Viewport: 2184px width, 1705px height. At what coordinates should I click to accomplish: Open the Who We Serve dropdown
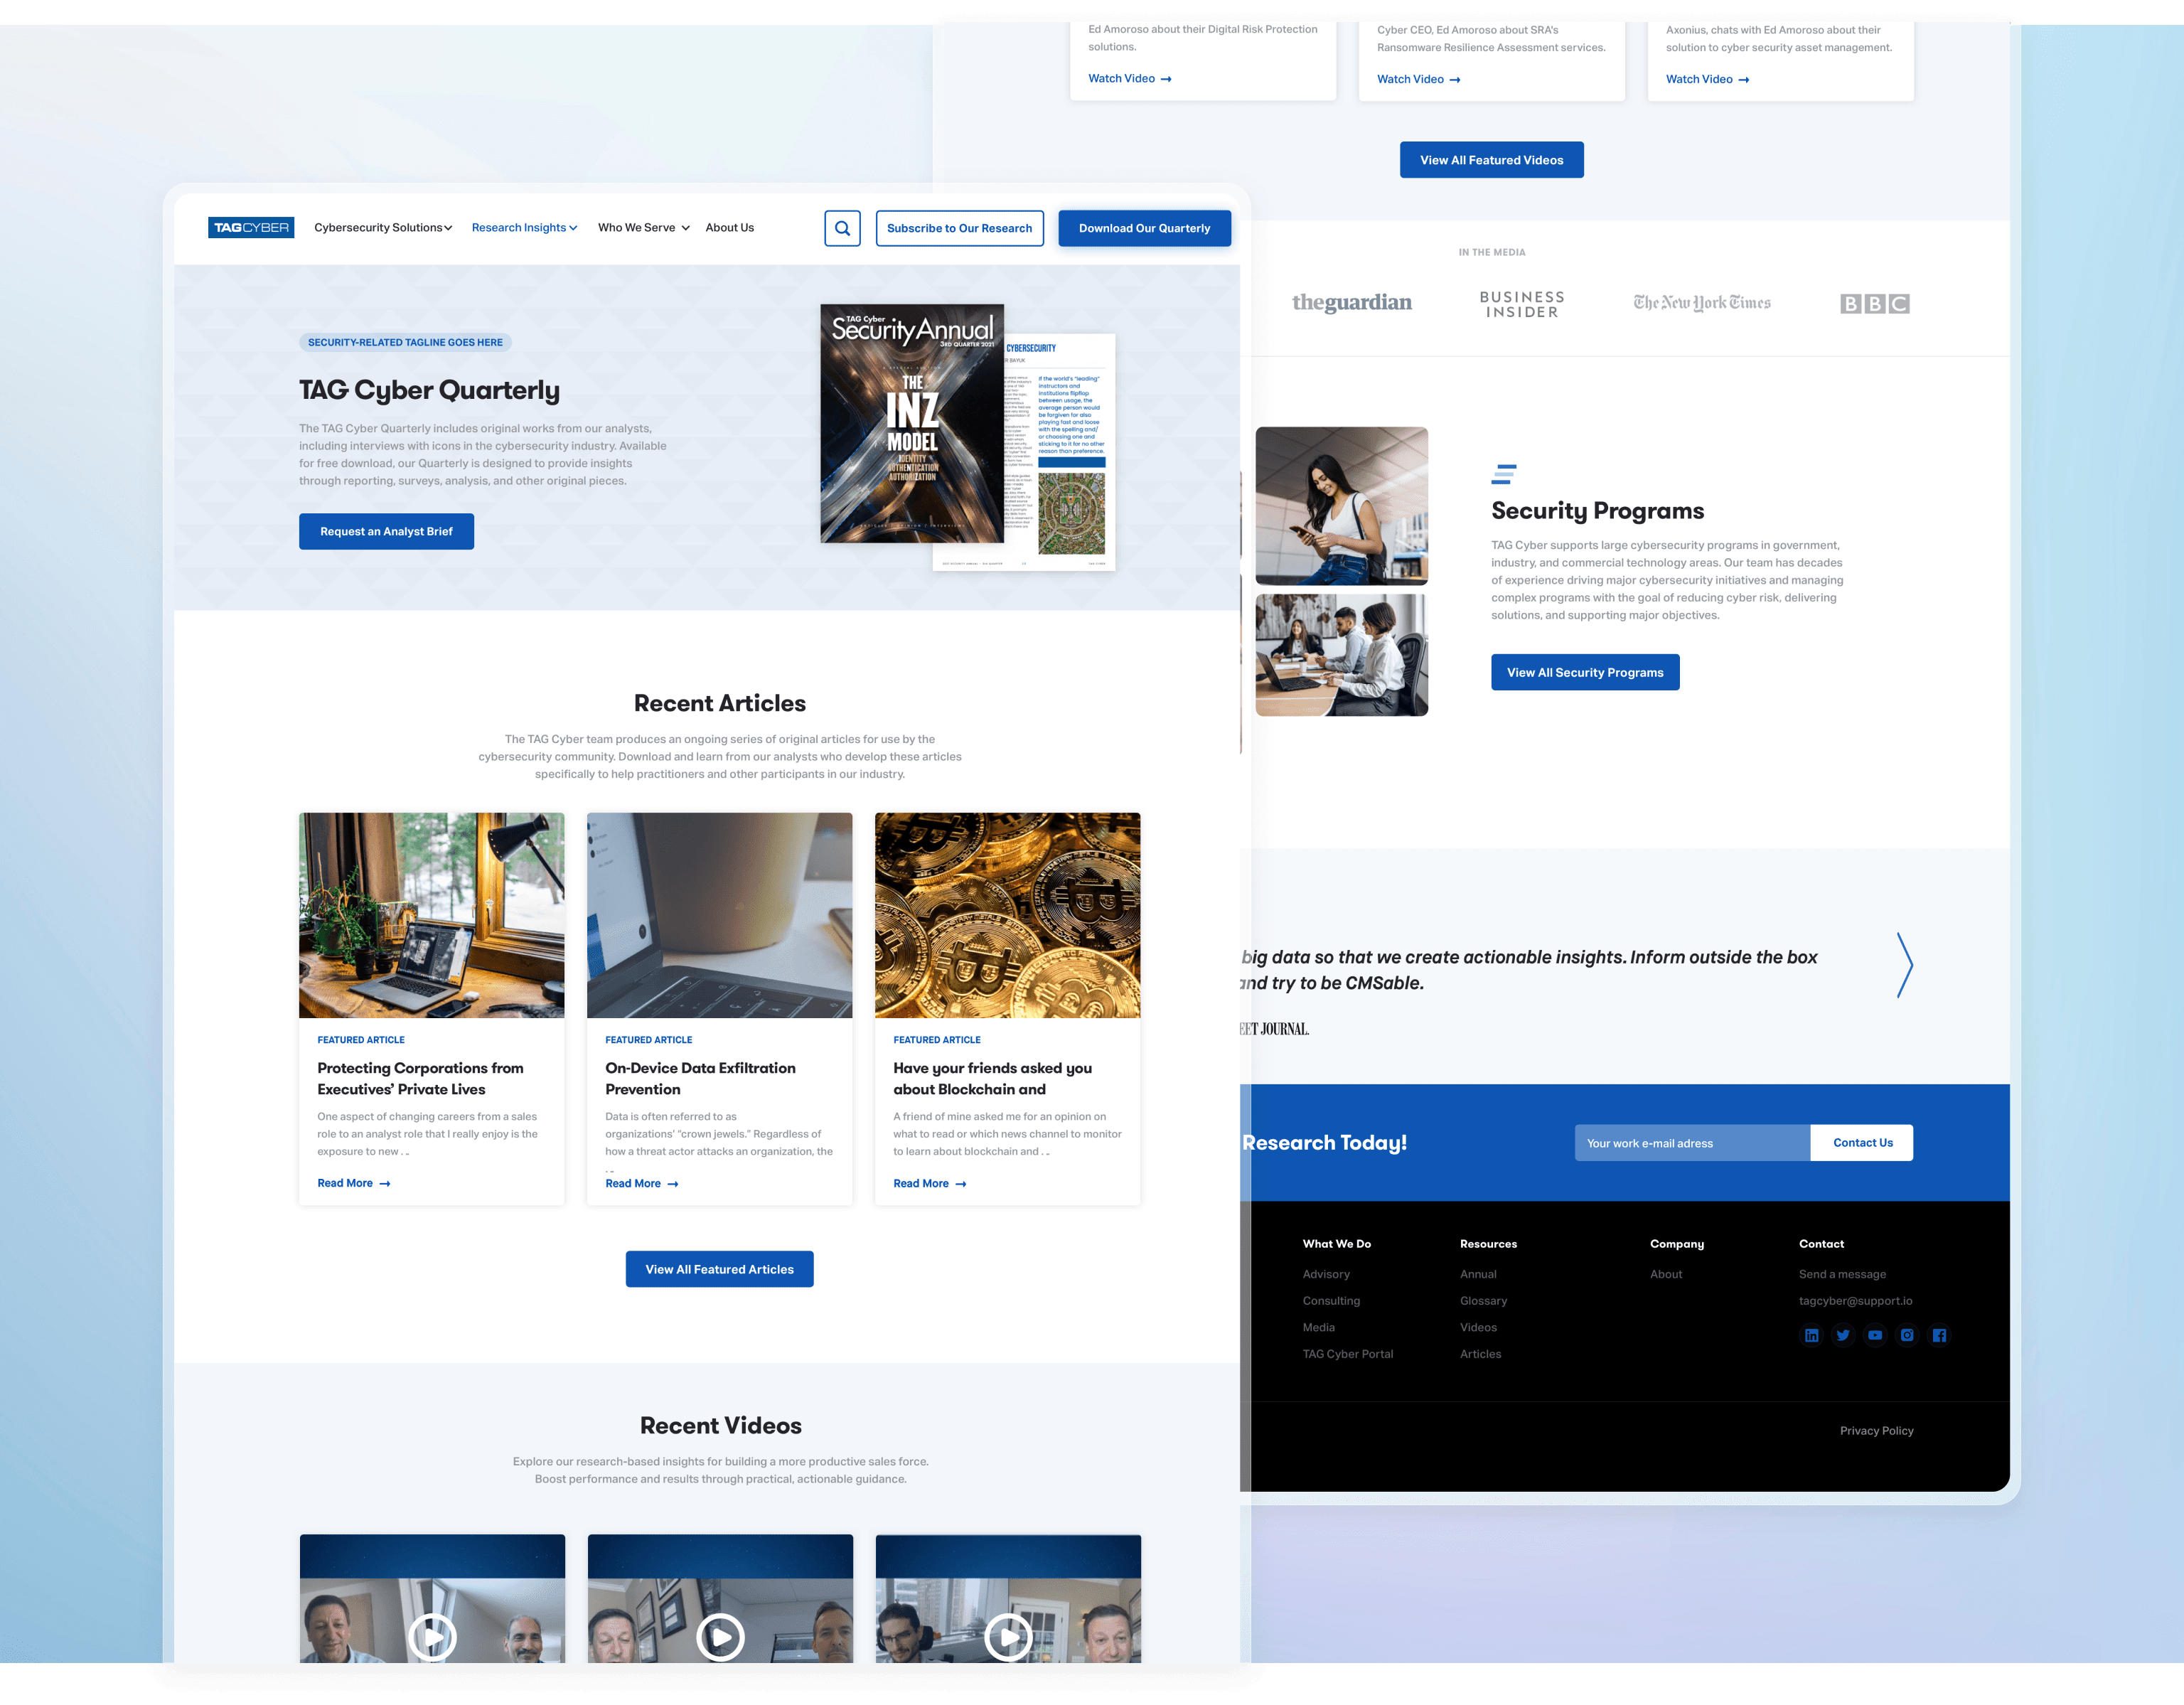click(643, 228)
